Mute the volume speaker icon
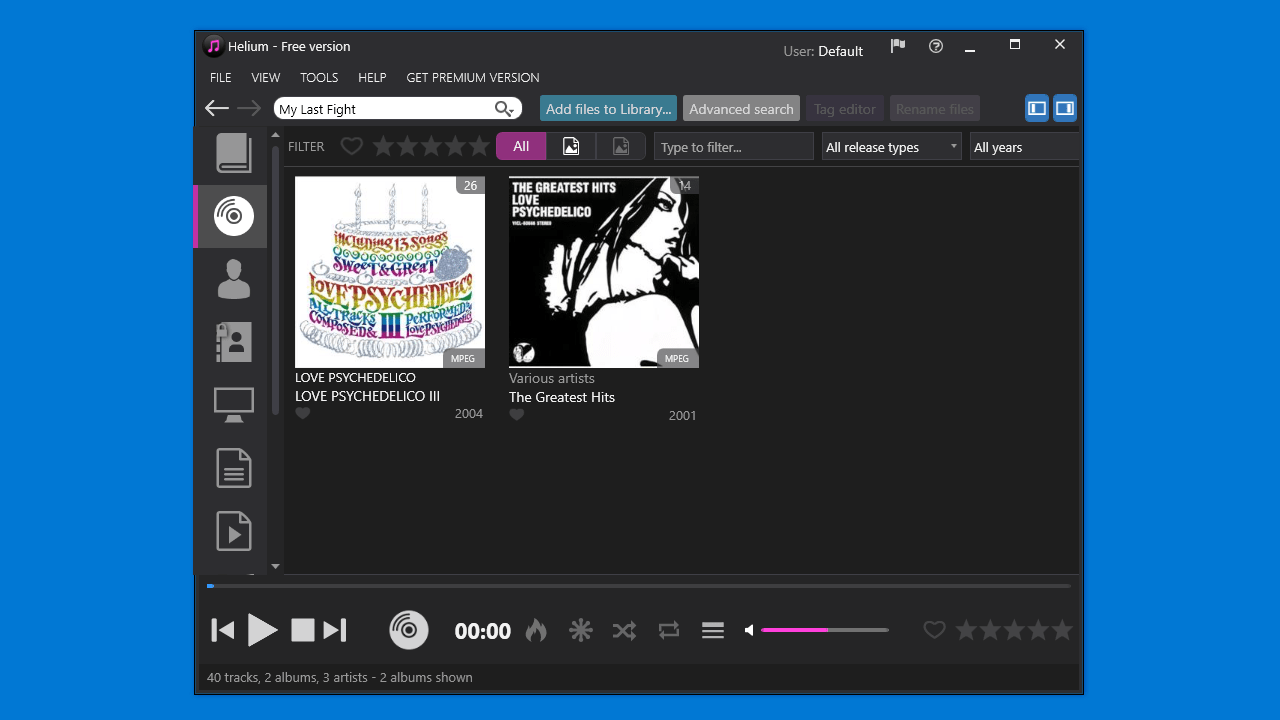 coord(749,630)
